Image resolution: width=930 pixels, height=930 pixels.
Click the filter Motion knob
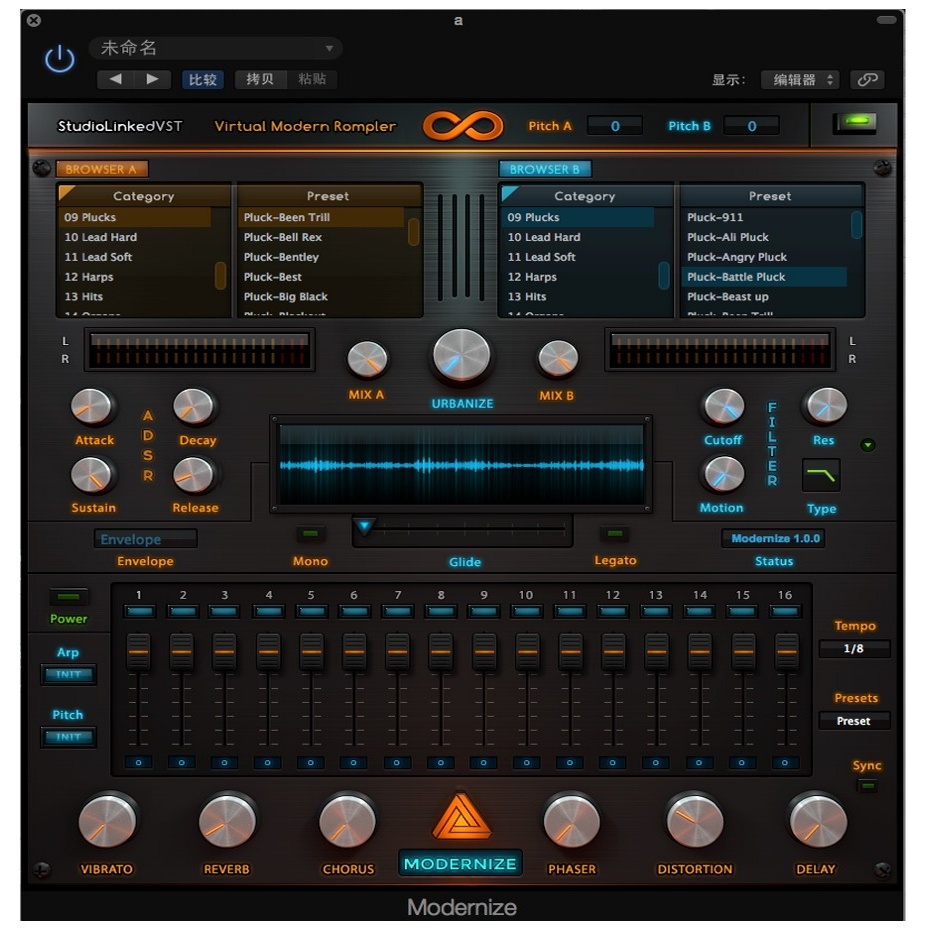(x=724, y=474)
